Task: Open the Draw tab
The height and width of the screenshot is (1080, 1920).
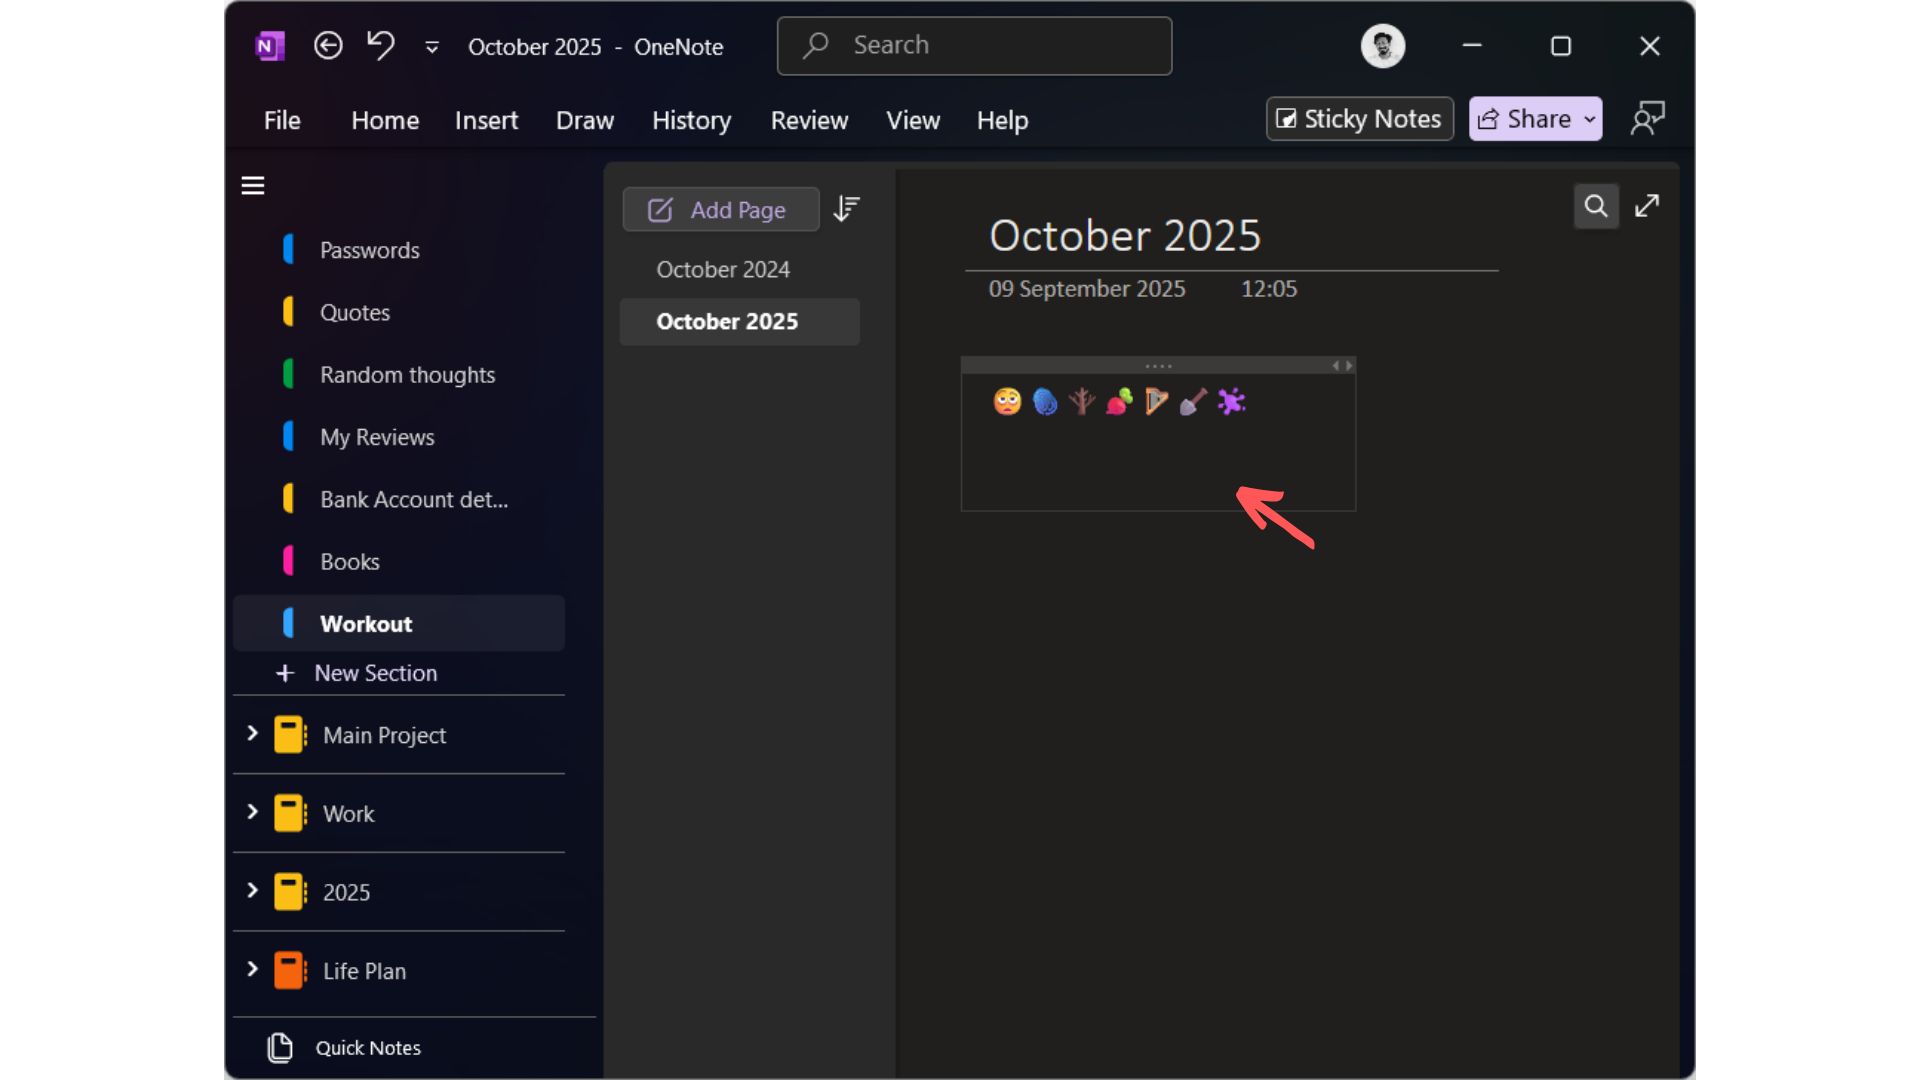Action: coord(585,120)
